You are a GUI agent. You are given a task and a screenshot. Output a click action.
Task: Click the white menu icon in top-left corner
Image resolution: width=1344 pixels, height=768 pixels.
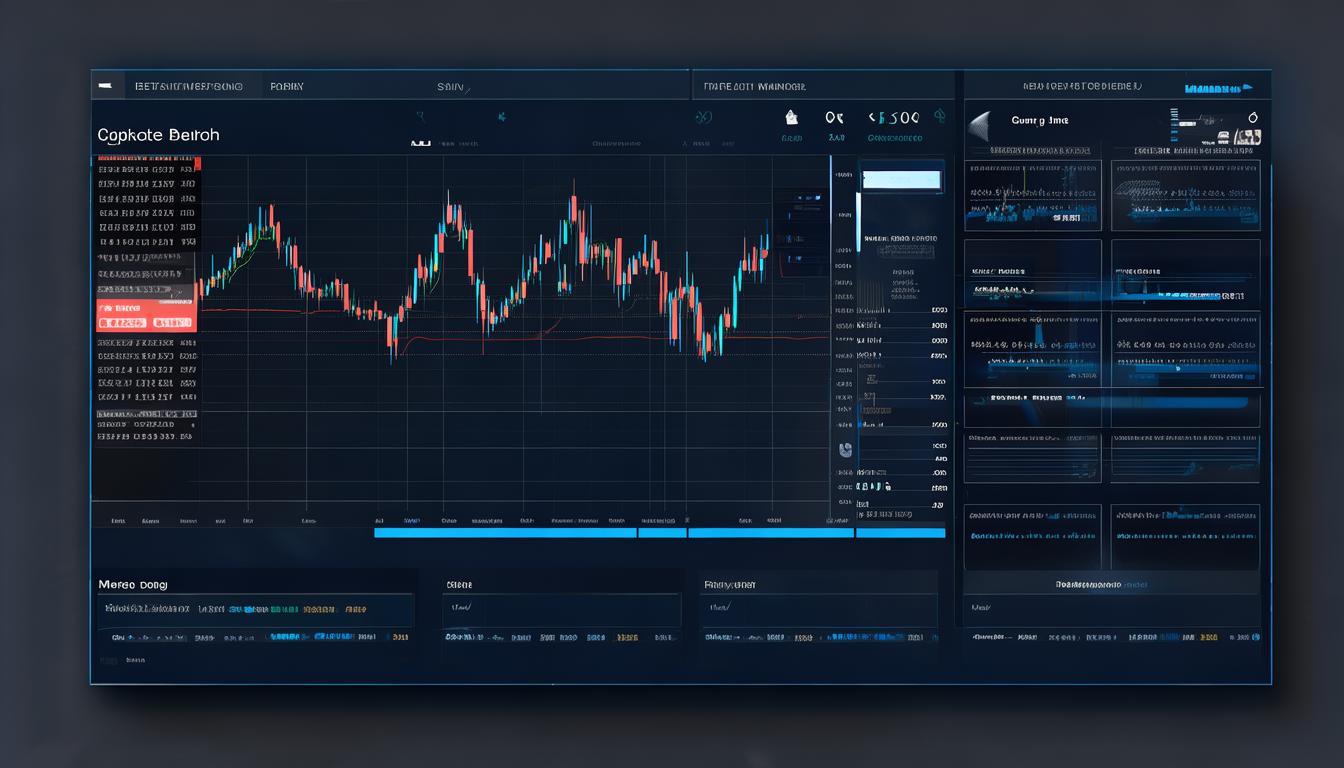[105, 87]
